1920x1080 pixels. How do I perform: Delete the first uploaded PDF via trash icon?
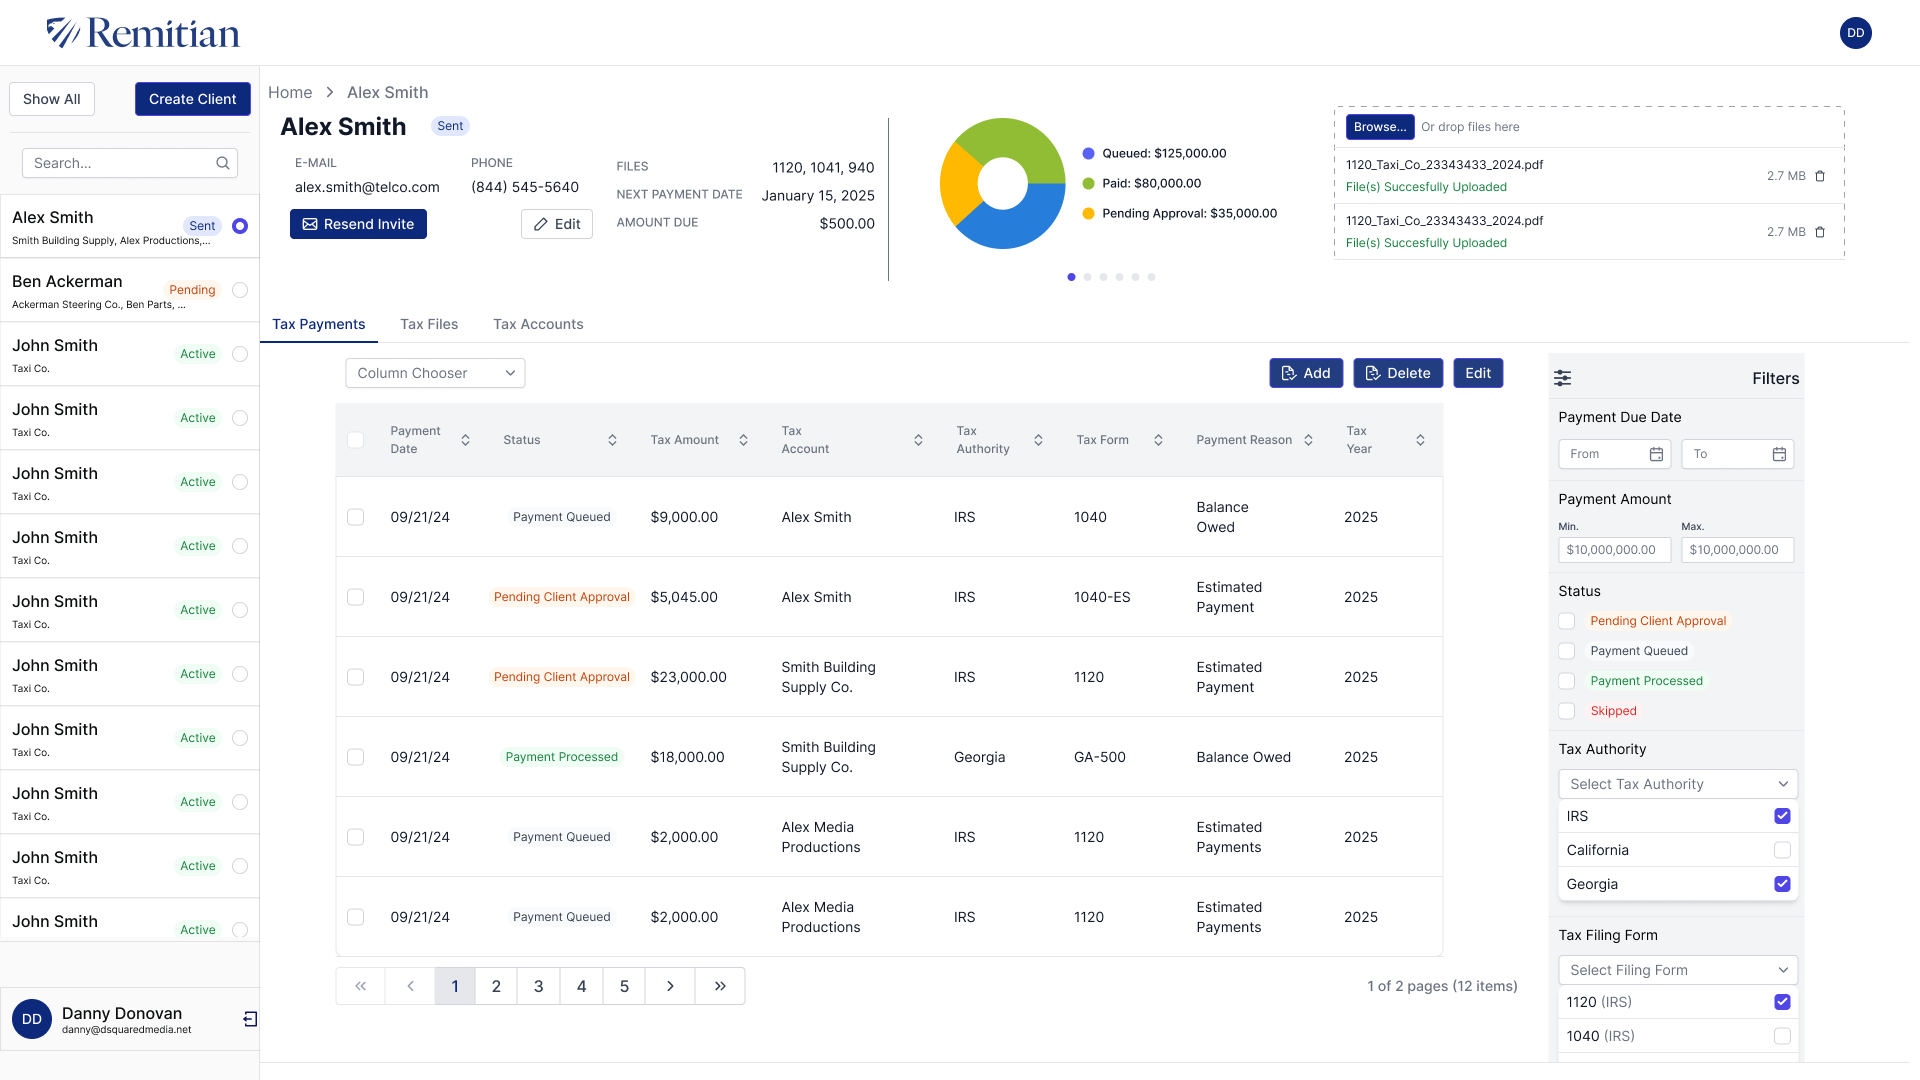1820,176
